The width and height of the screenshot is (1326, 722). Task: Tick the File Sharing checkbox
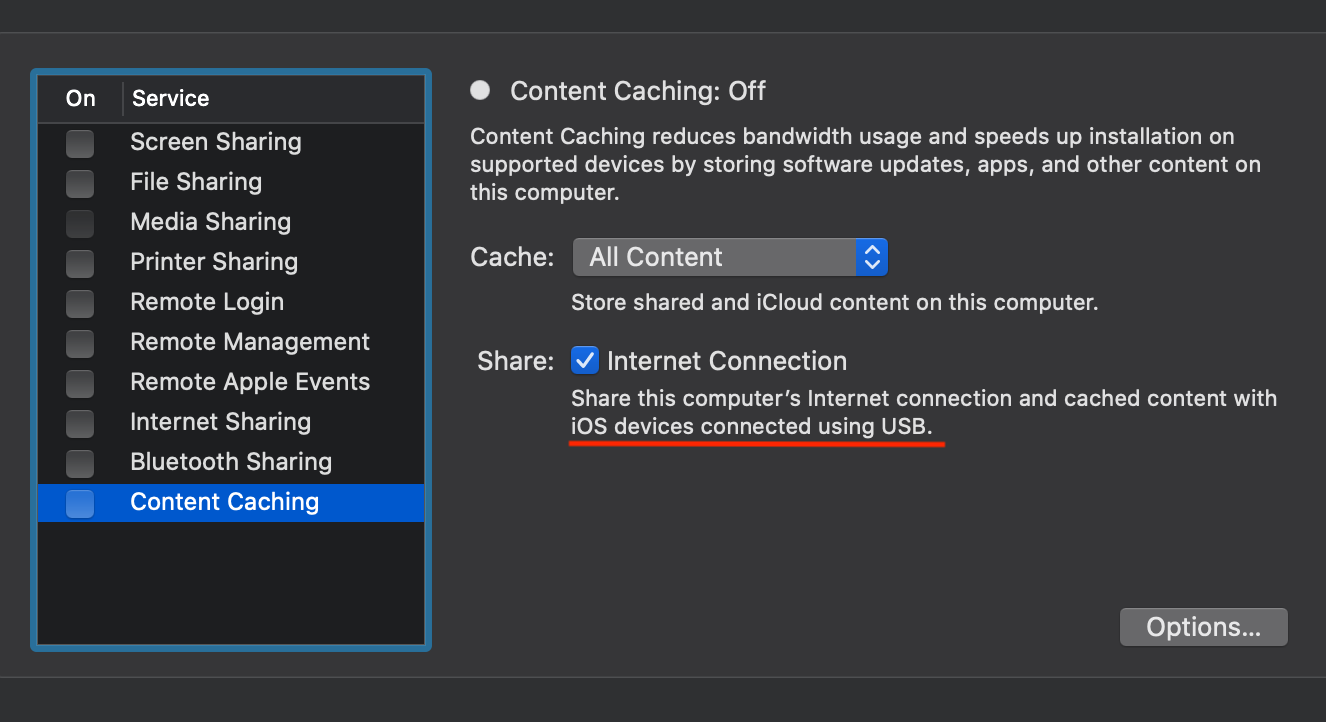click(x=80, y=183)
